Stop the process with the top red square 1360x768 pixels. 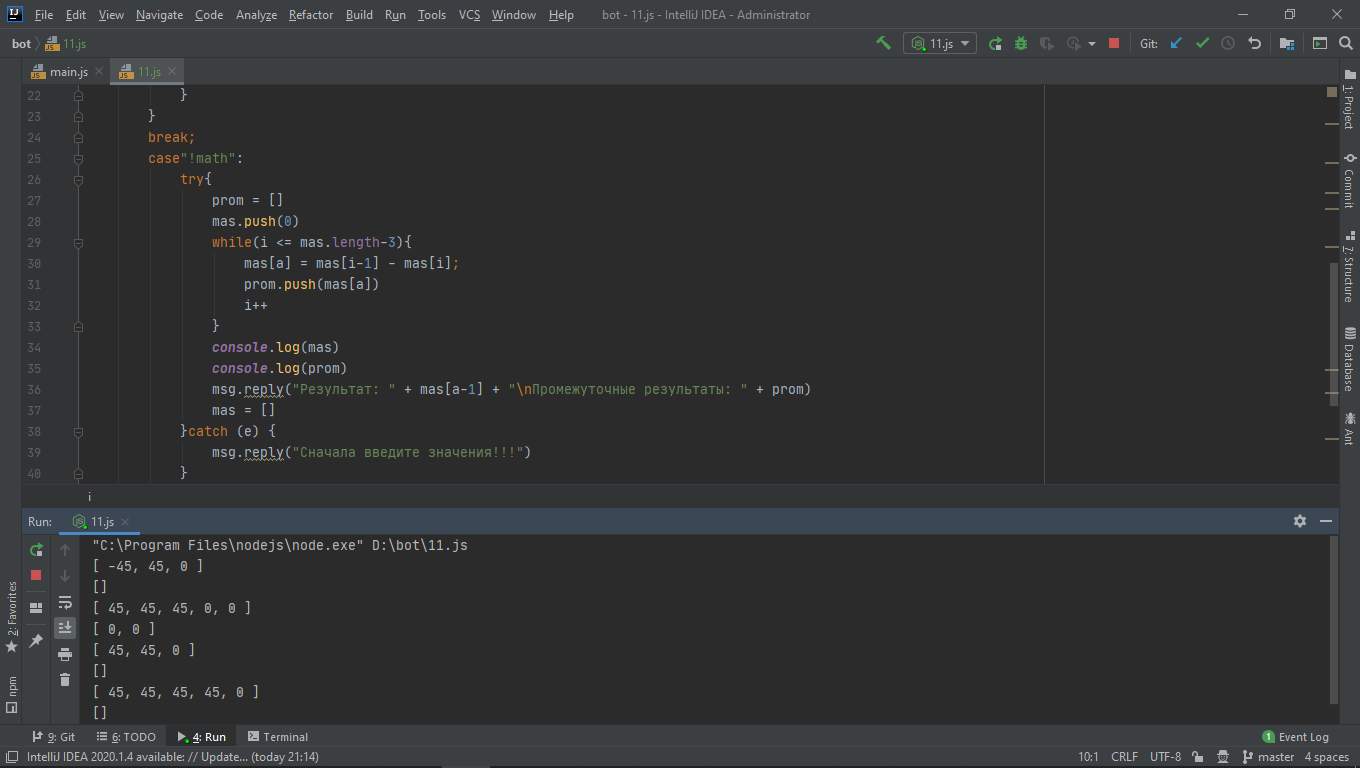point(1114,43)
